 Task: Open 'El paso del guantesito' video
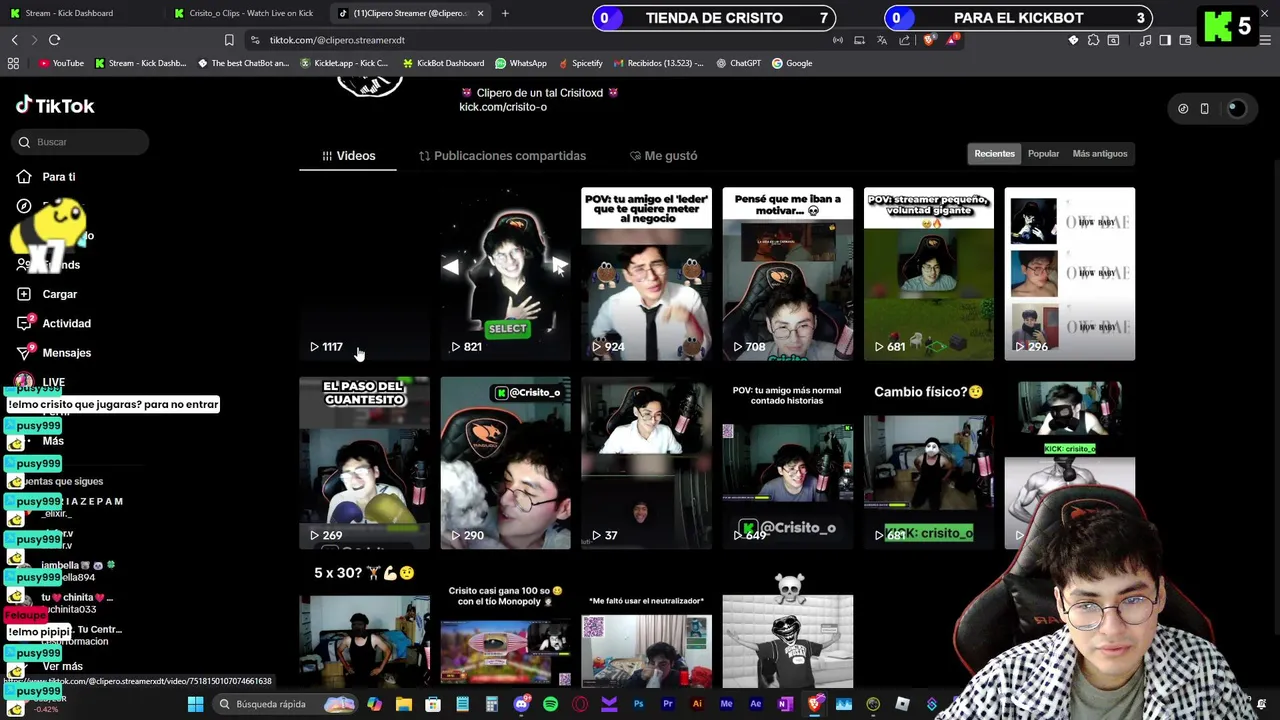[x=364, y=463]
